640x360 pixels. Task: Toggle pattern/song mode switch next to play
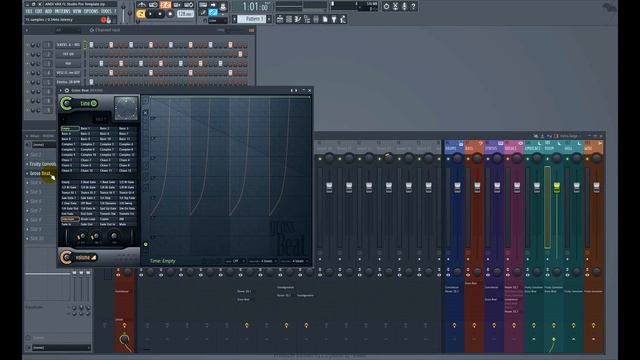[x=140, y=13]
